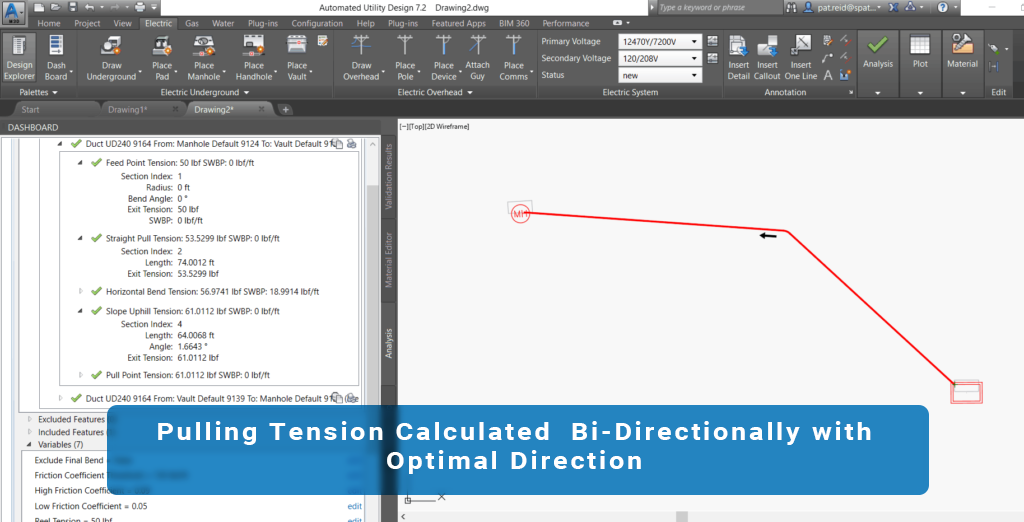This screenshot has height=522, width=1024.
Task: Click the Print icon in quick access toolbar
Action: 140,7
